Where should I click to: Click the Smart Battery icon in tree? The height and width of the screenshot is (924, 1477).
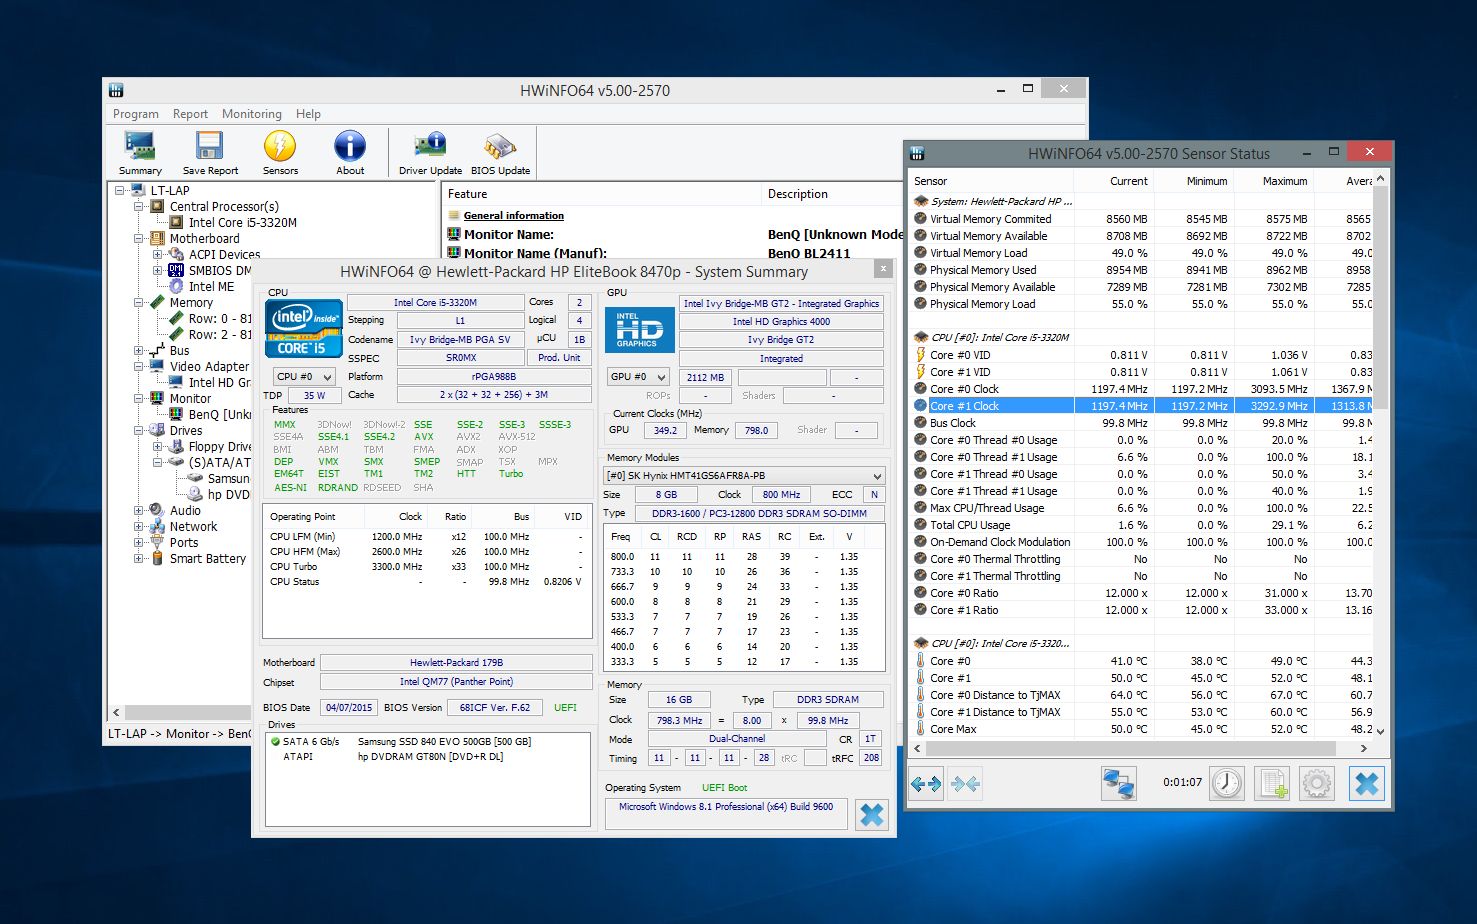(158, 558)
